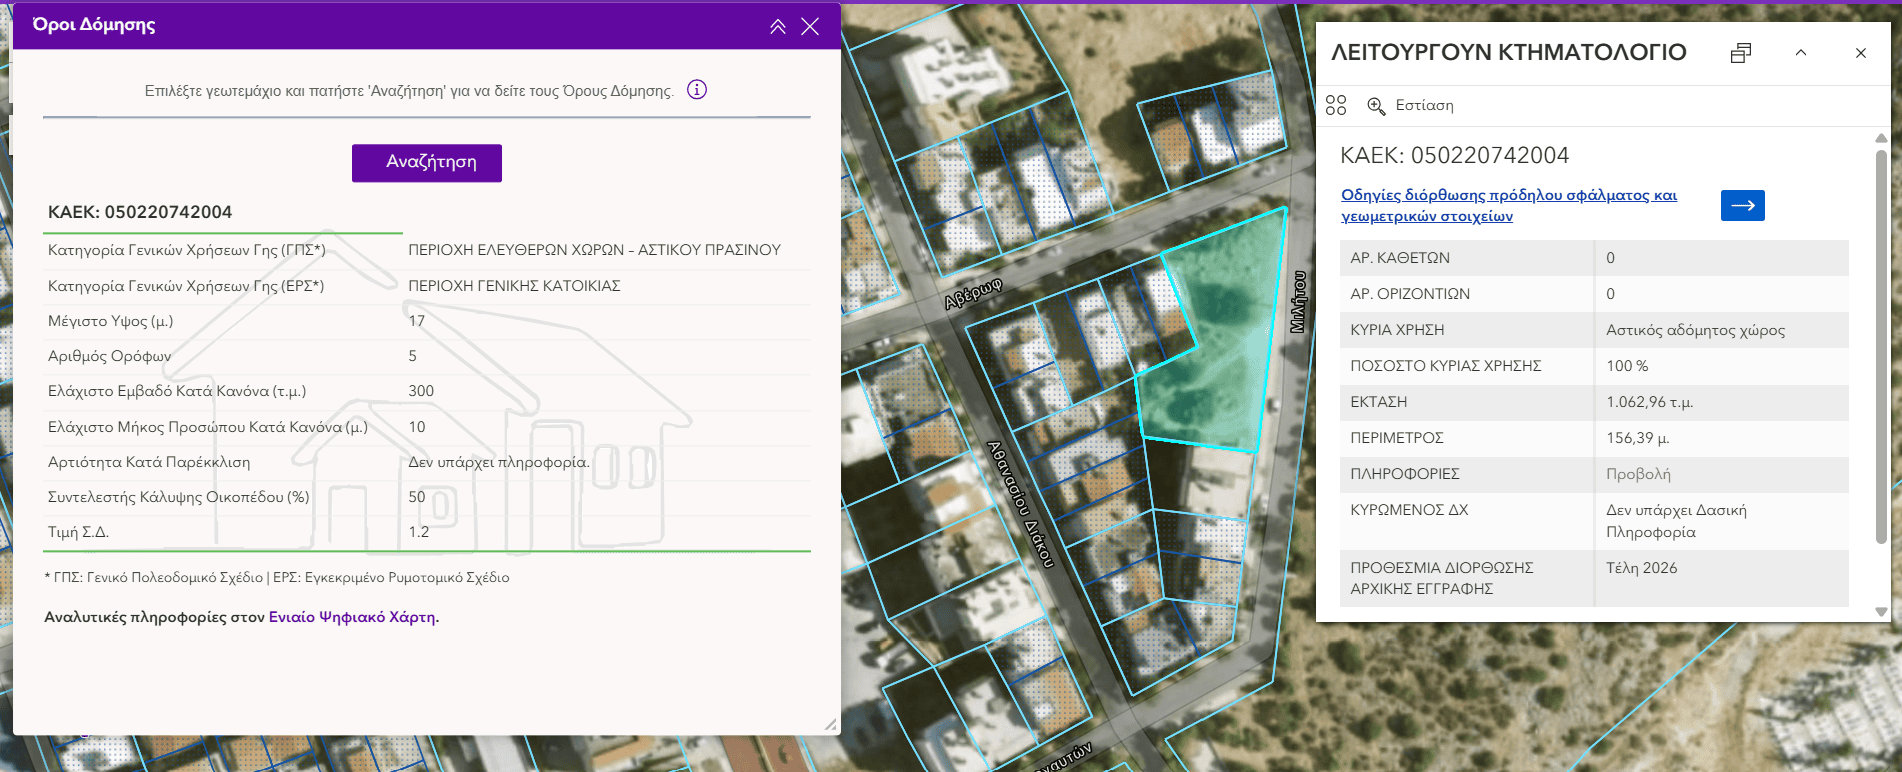
Task: Click the blue arrow button
Action: (1742, 205)
